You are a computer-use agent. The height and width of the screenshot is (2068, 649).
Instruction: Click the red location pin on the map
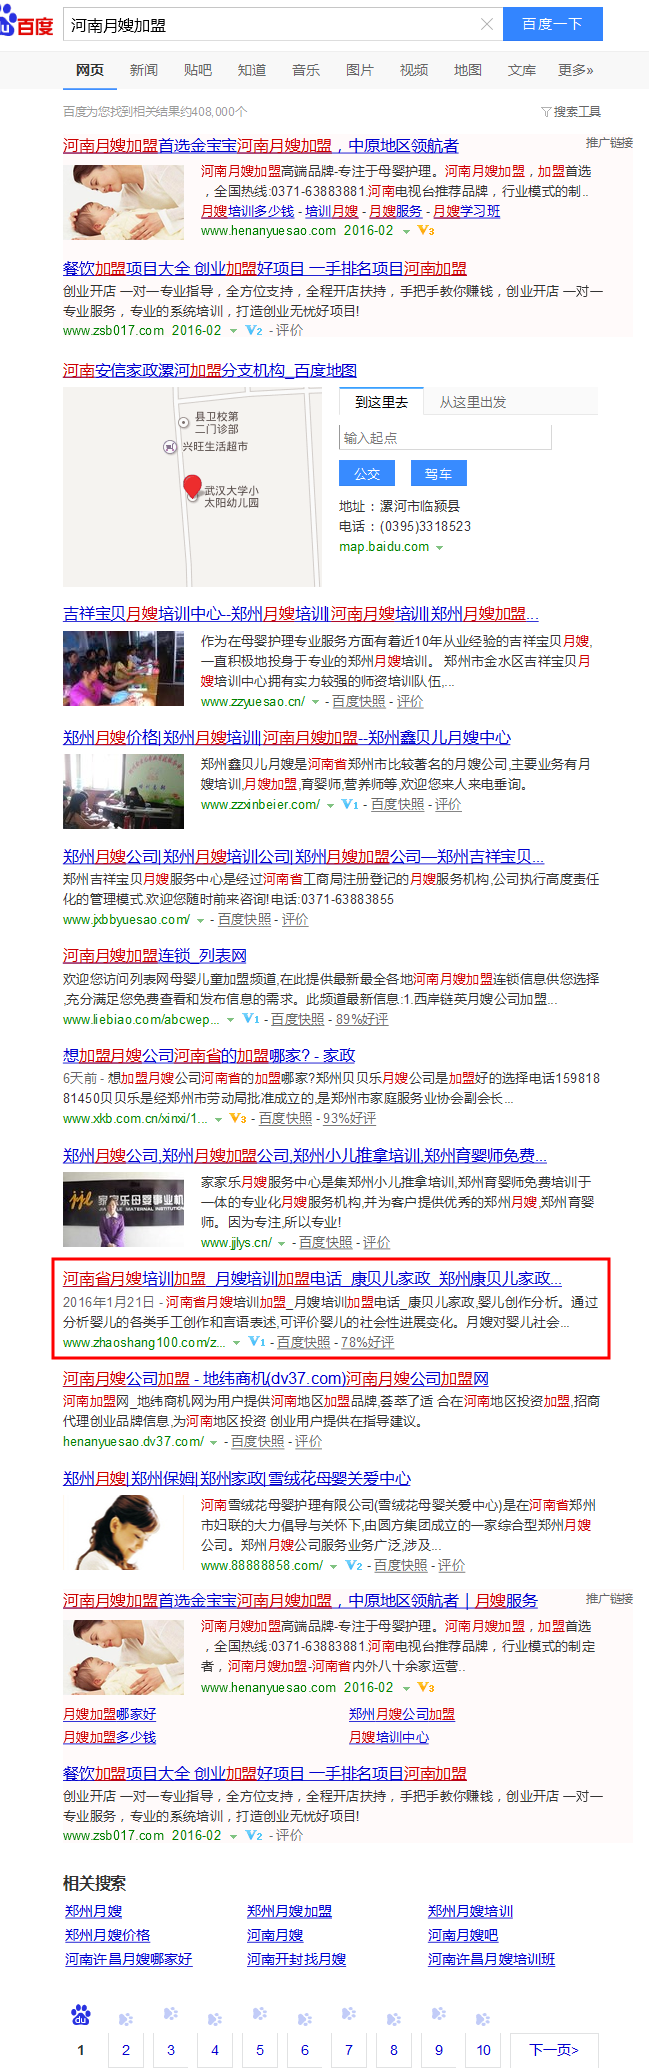pyautogui.click(x=193, y=488)
